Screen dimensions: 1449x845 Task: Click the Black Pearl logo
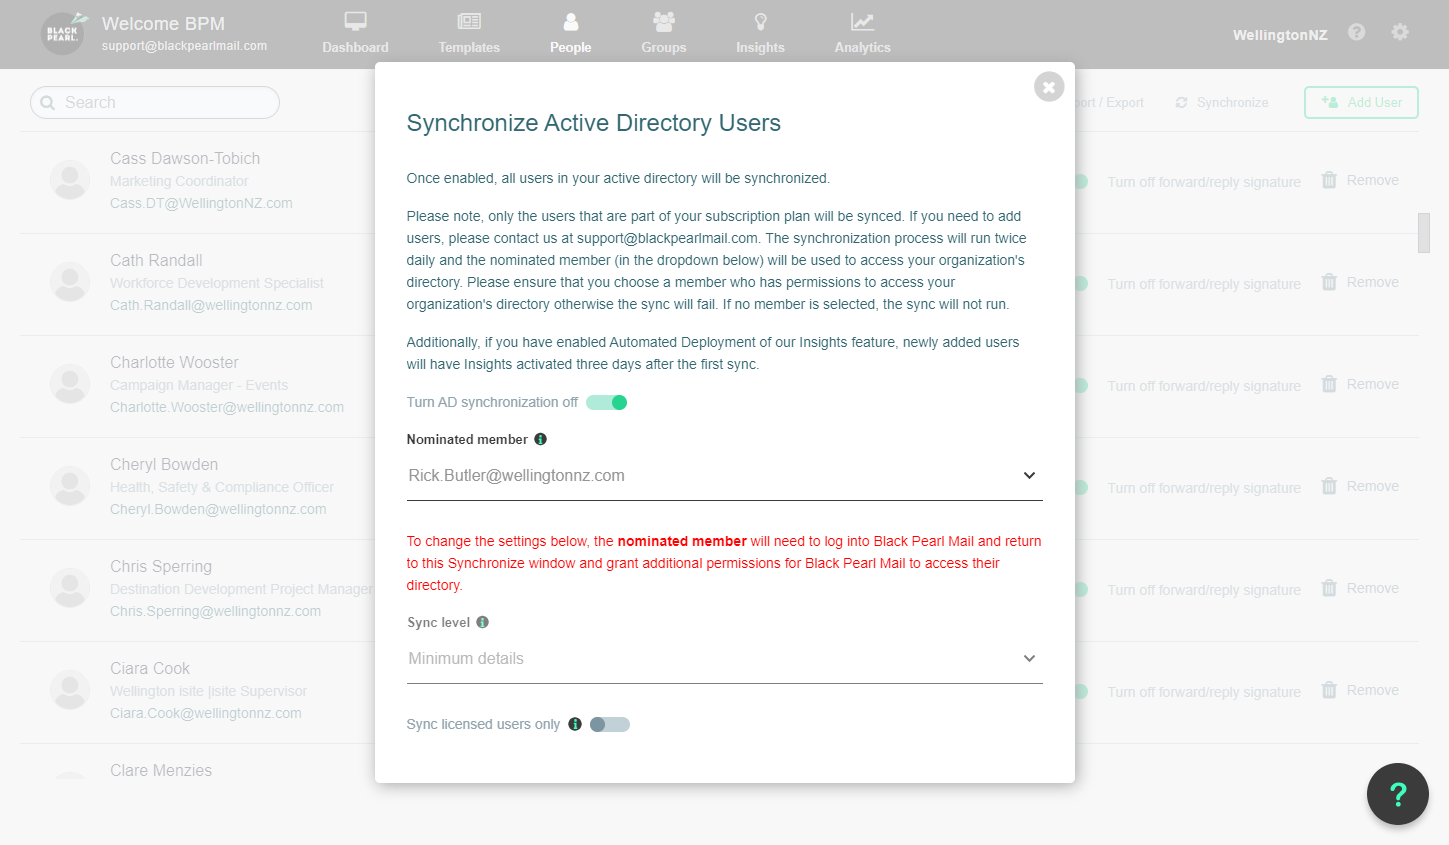62,34
